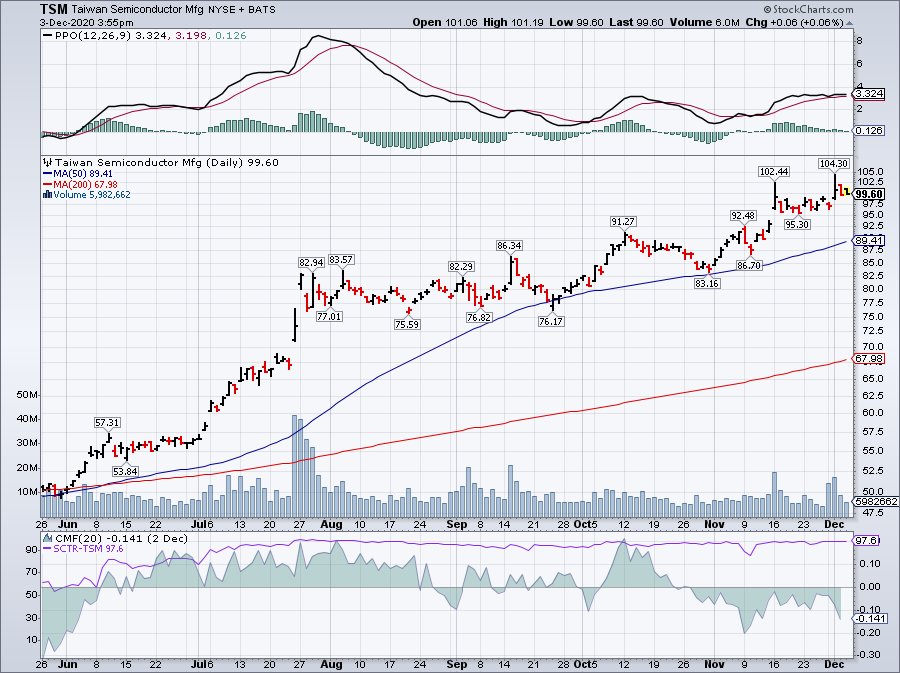Click the 92.48 price annotation
This screenshot has width=900, height=673.
(743, 216)
